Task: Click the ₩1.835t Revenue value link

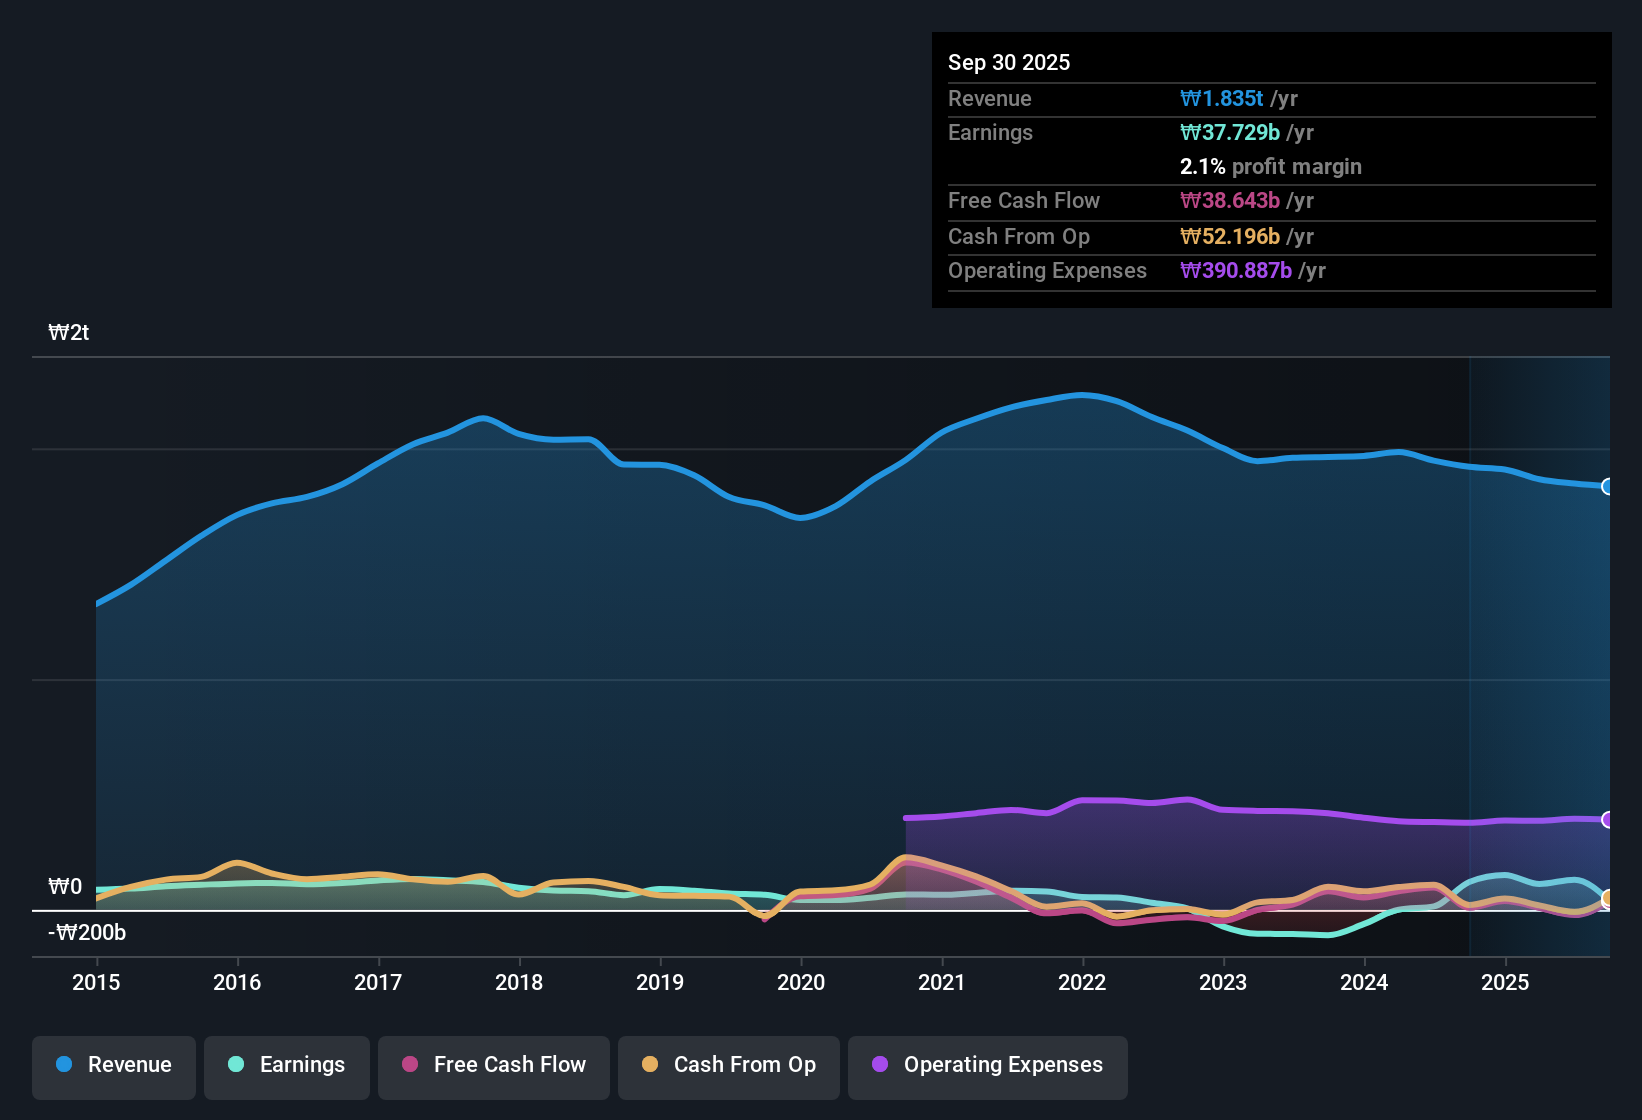Action: 1223,98
